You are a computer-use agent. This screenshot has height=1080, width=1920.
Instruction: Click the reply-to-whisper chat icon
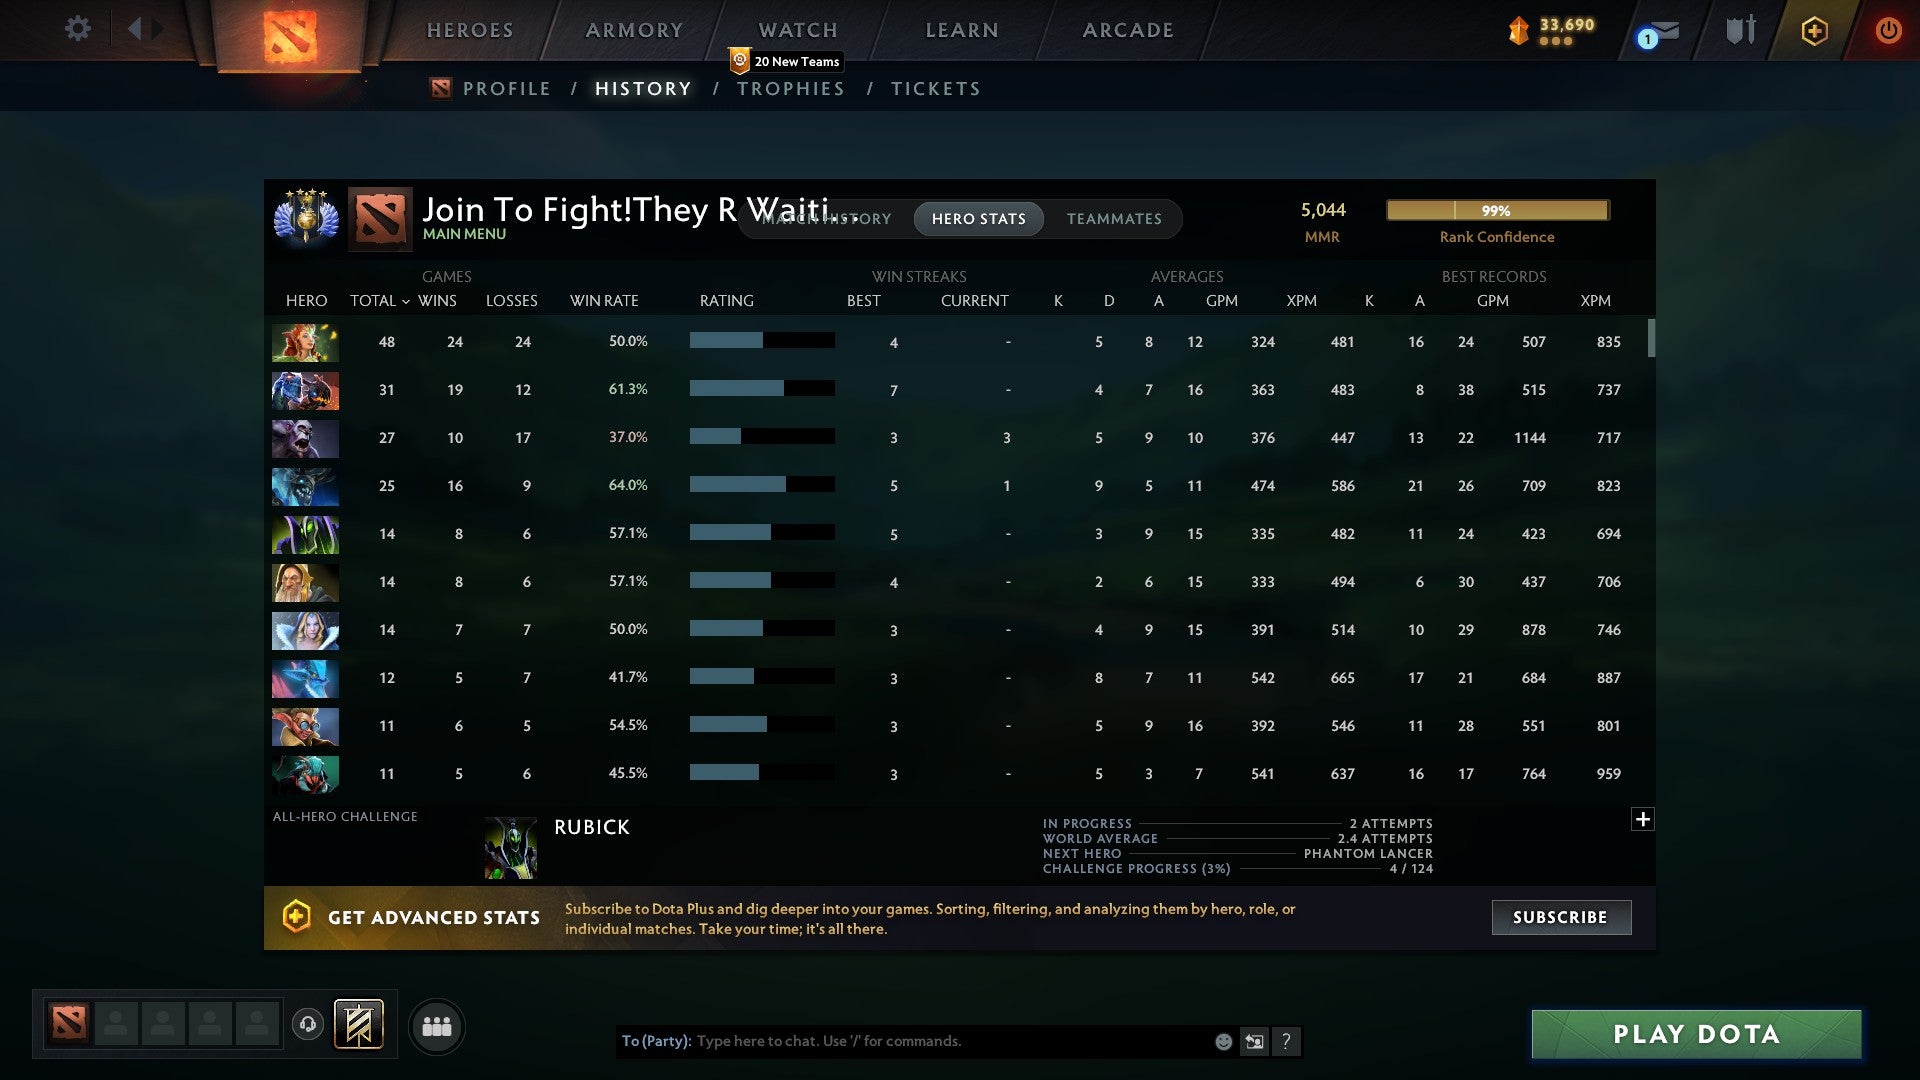[1254, 1041]
